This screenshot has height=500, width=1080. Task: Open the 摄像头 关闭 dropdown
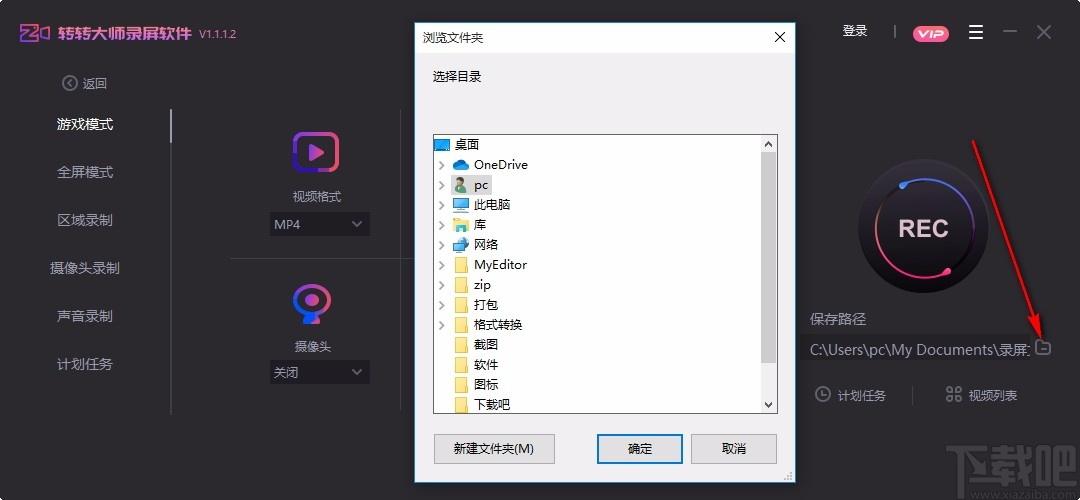pyautogui.click(x=320, y=373)
